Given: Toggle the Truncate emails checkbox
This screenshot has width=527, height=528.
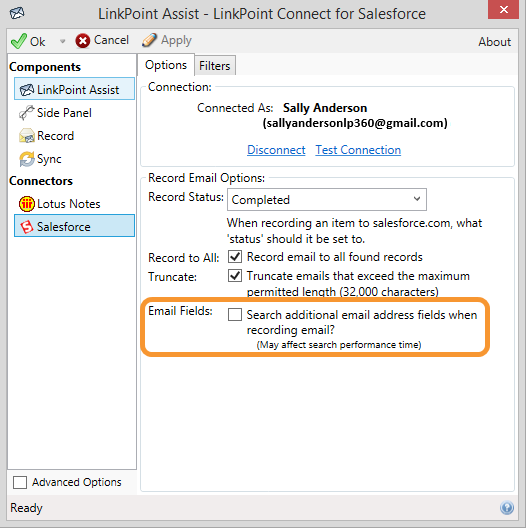Looking at the screenshot, I should coord(235,276).
